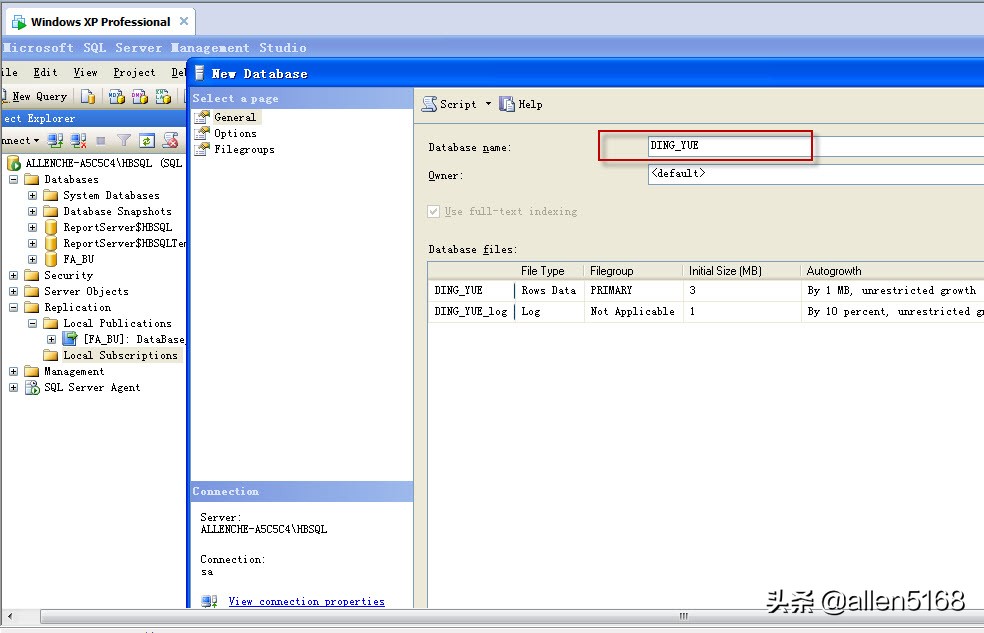Screen dimensions: 984x633
Task: Disconnect the current server connection
Action: [x=76, y=140]
